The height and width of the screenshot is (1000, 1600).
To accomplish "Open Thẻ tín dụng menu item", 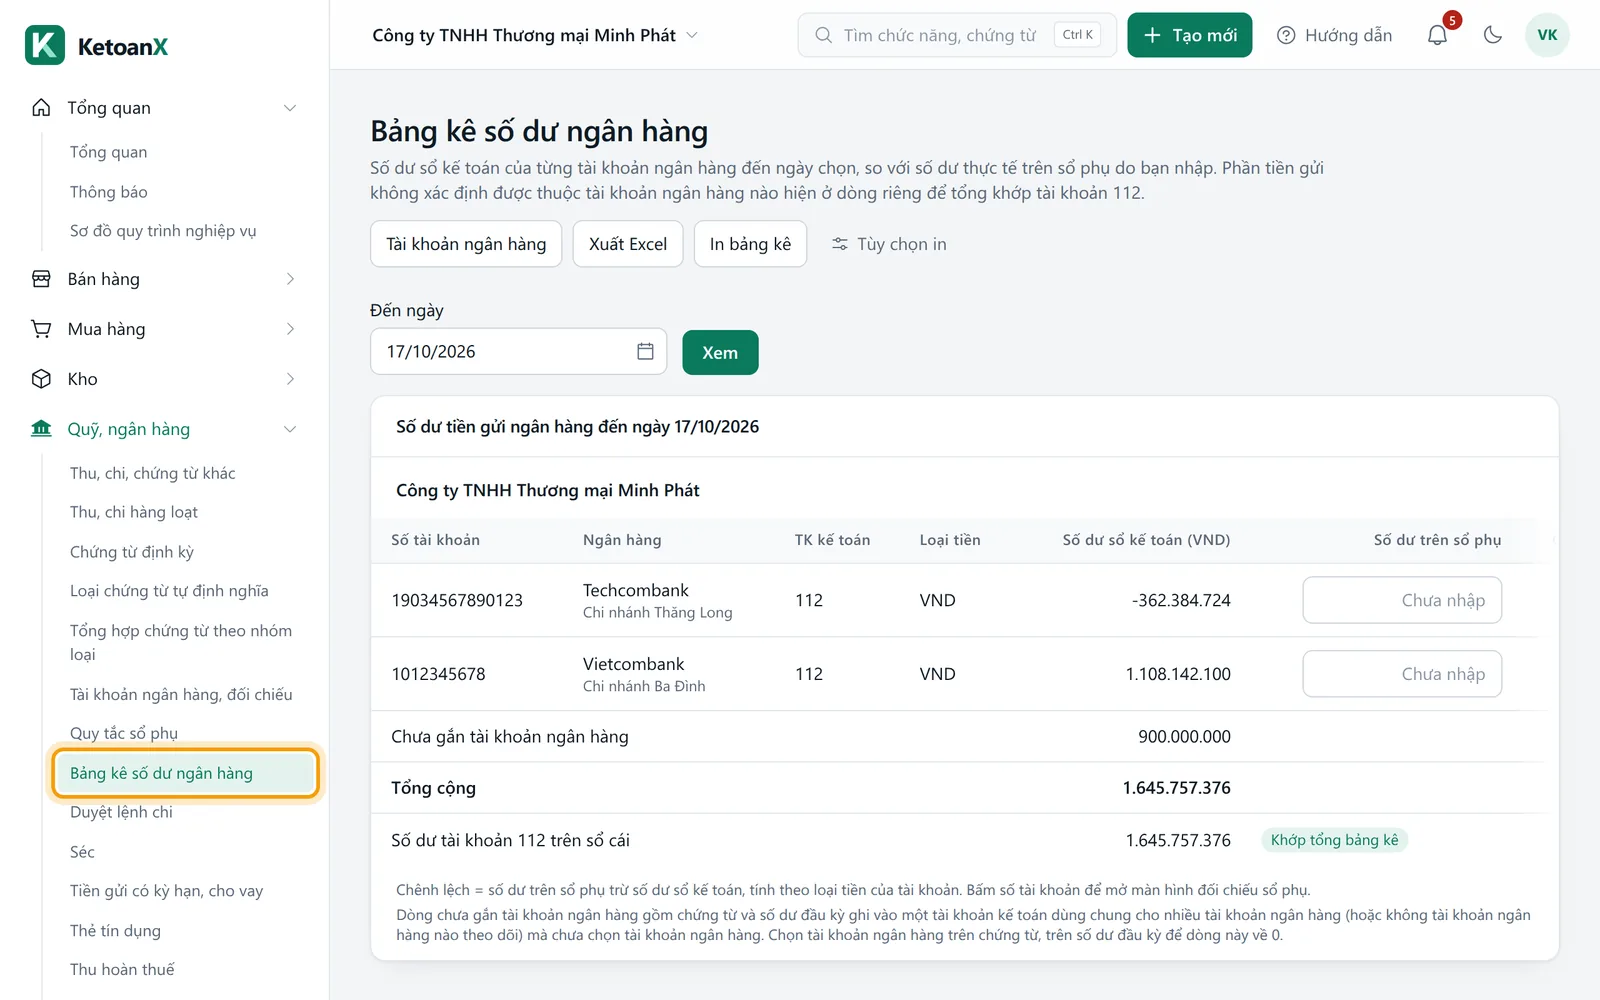I will click(x=115, y=931).
